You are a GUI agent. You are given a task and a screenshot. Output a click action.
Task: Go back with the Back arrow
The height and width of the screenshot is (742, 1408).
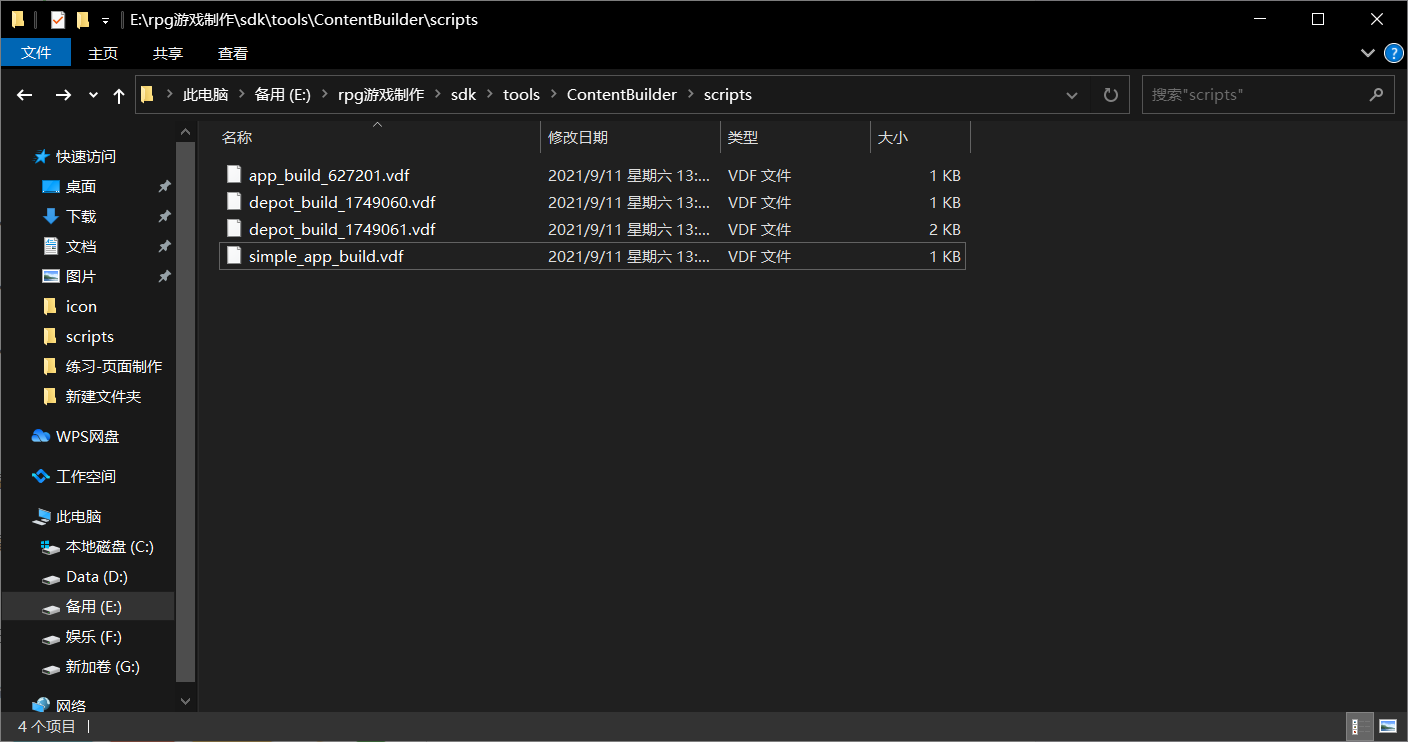pyautogui.click(x=25, y=95)
